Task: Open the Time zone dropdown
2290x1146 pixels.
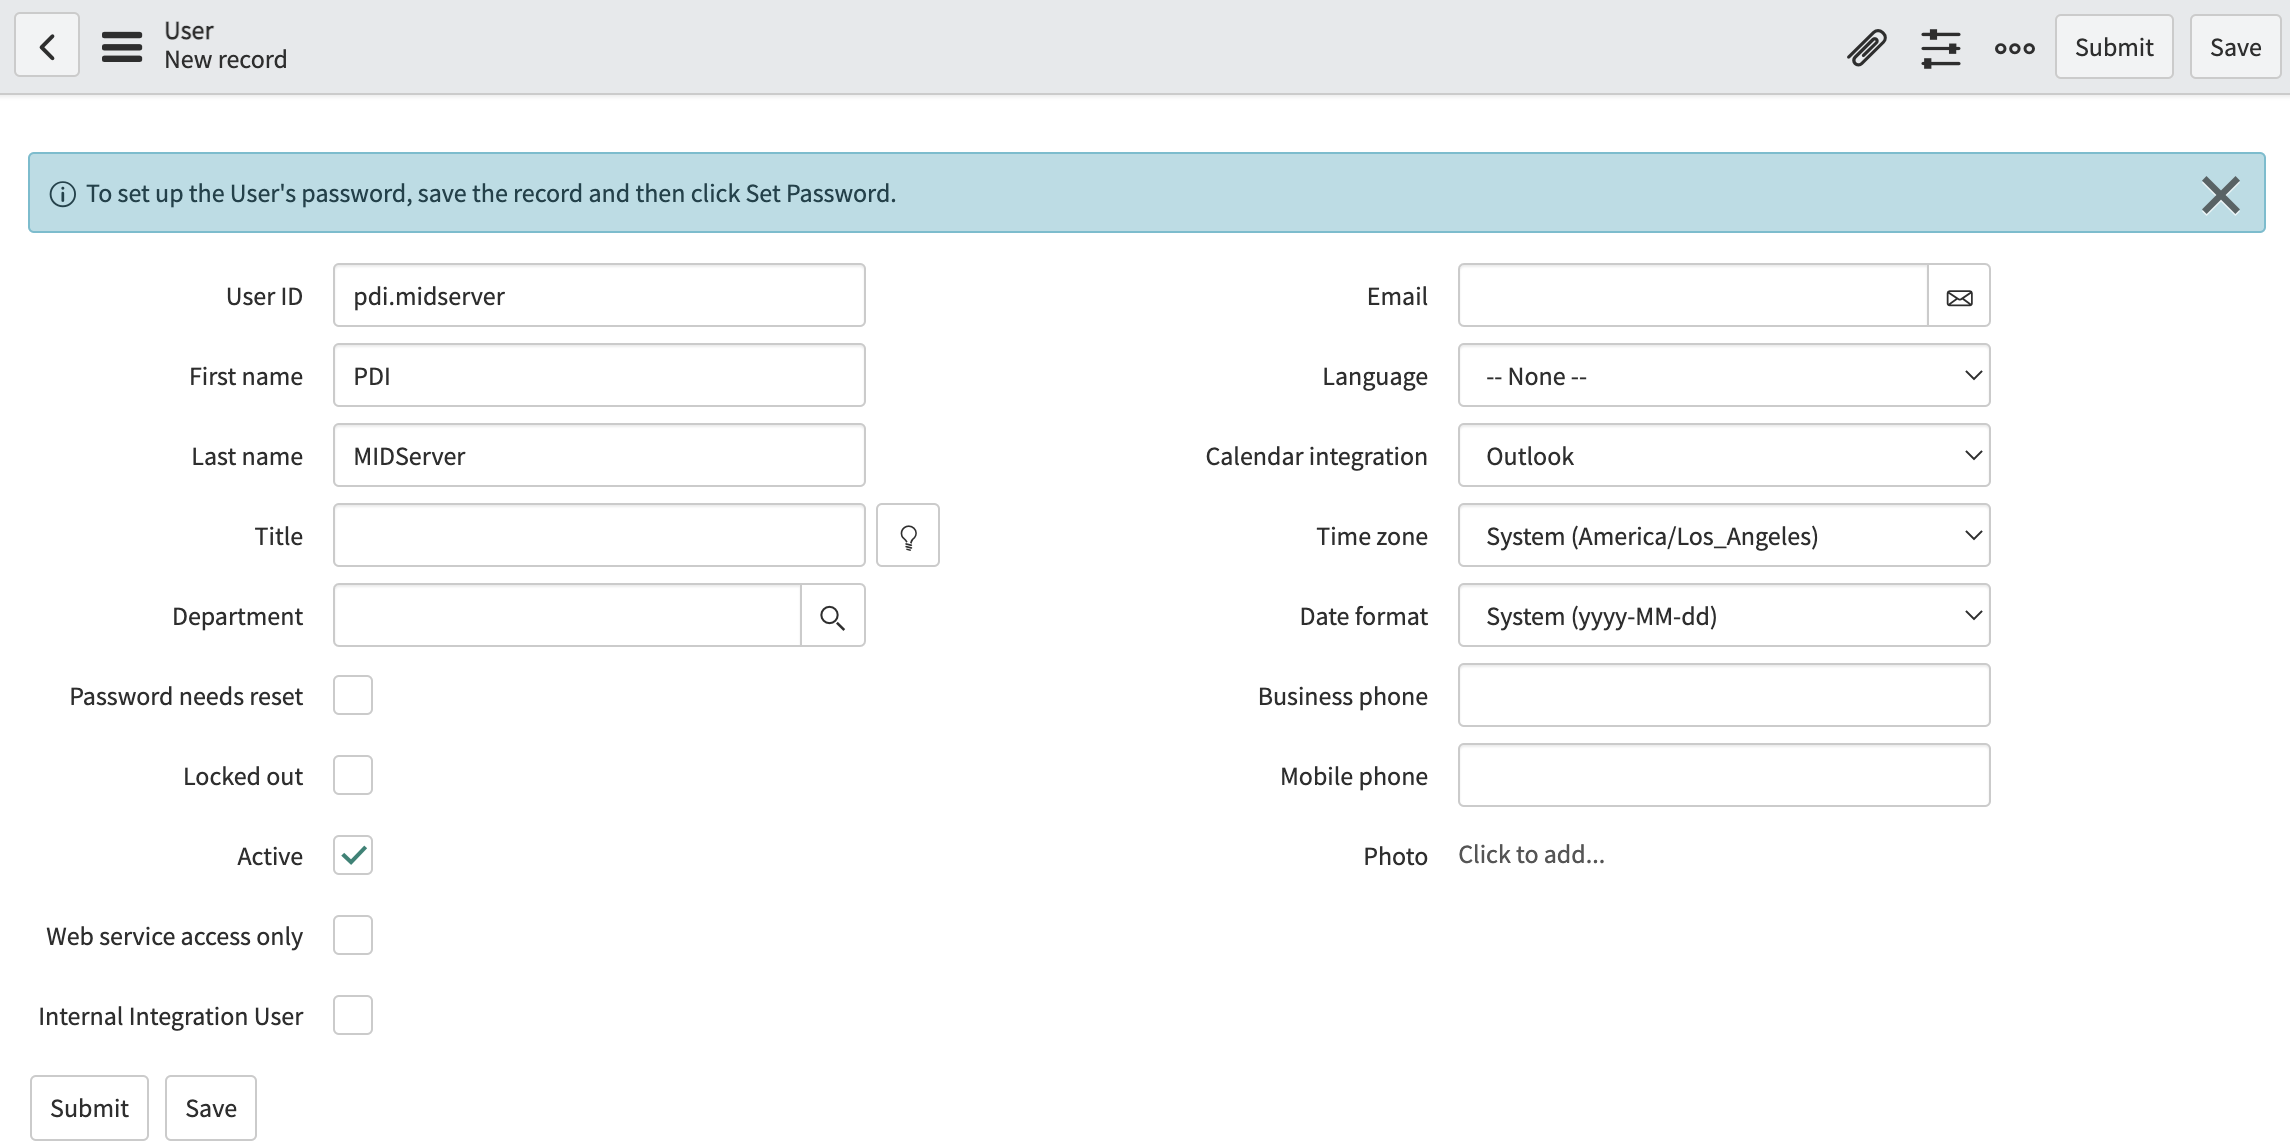Action: (x=1724, y=536)
